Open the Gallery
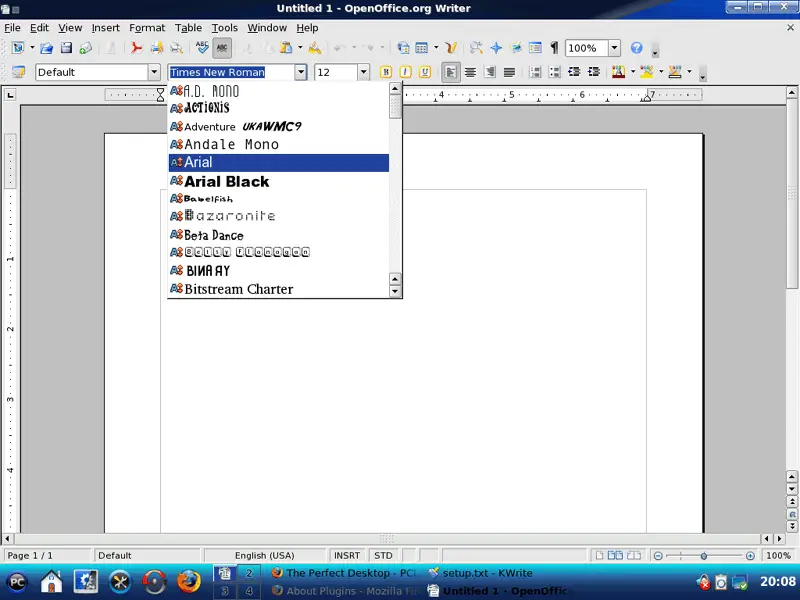Image resolution: width=800 pixels, height=600 pixels. [516, 48]
